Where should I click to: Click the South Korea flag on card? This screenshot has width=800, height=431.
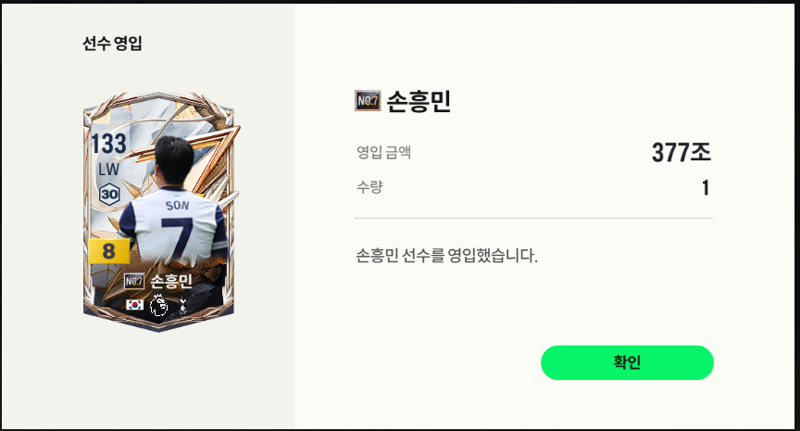coord(135,305)
